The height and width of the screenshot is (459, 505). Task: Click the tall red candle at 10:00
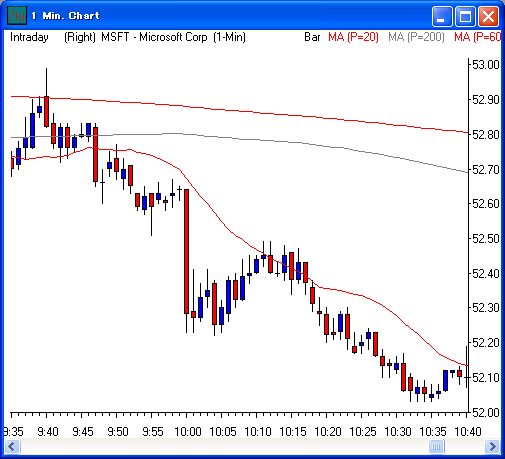click(x=186, y=251)
